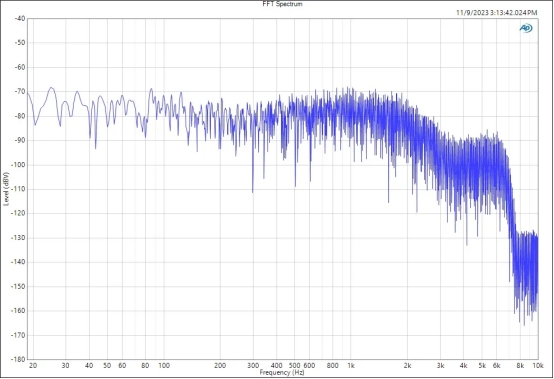Click the 8k frequency axis label
This screenshot has width=554, height=379.
(520, 366)
